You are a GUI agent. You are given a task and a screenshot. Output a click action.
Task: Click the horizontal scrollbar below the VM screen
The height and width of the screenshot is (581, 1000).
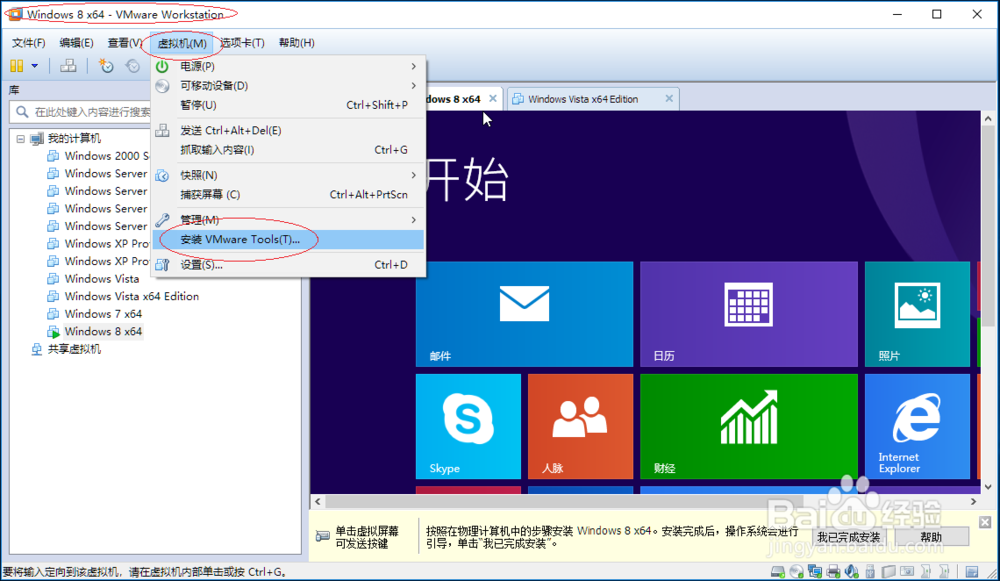click(x=650, y=502)
